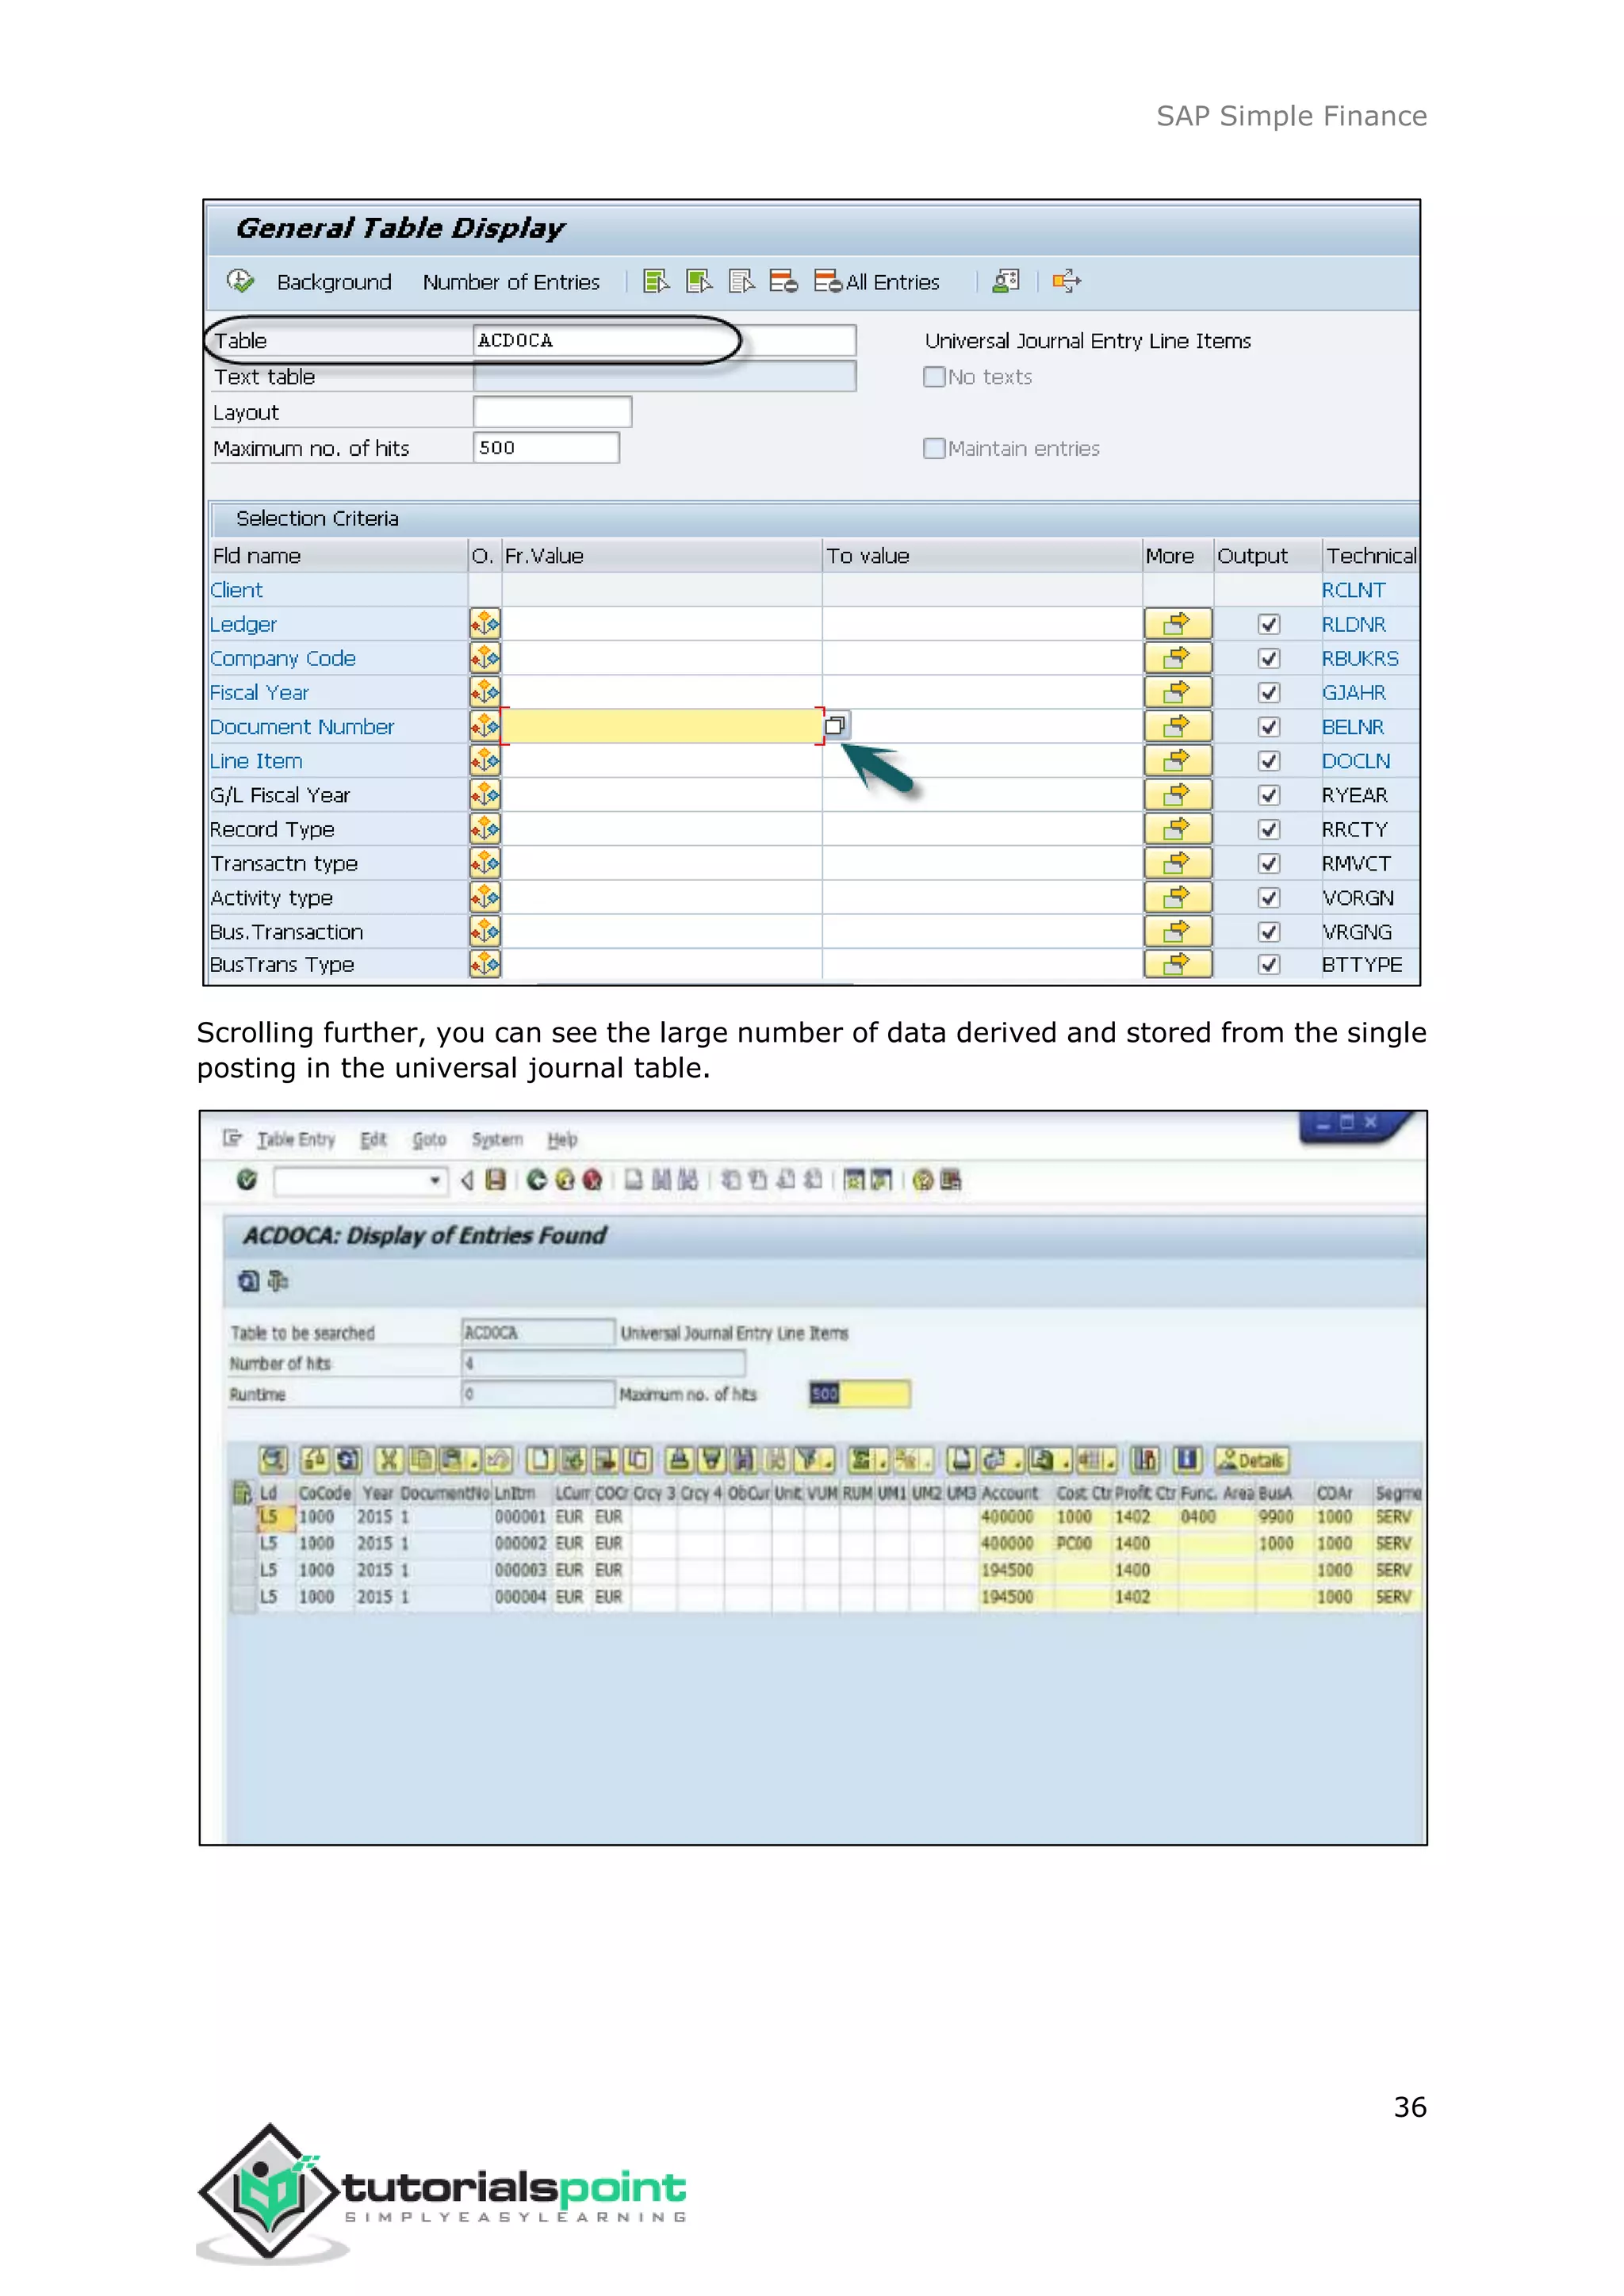This screenshot has height=2296, width=1624.
Task: Click the select-all icon left of Ld header
Action: tap(241, 1493)
